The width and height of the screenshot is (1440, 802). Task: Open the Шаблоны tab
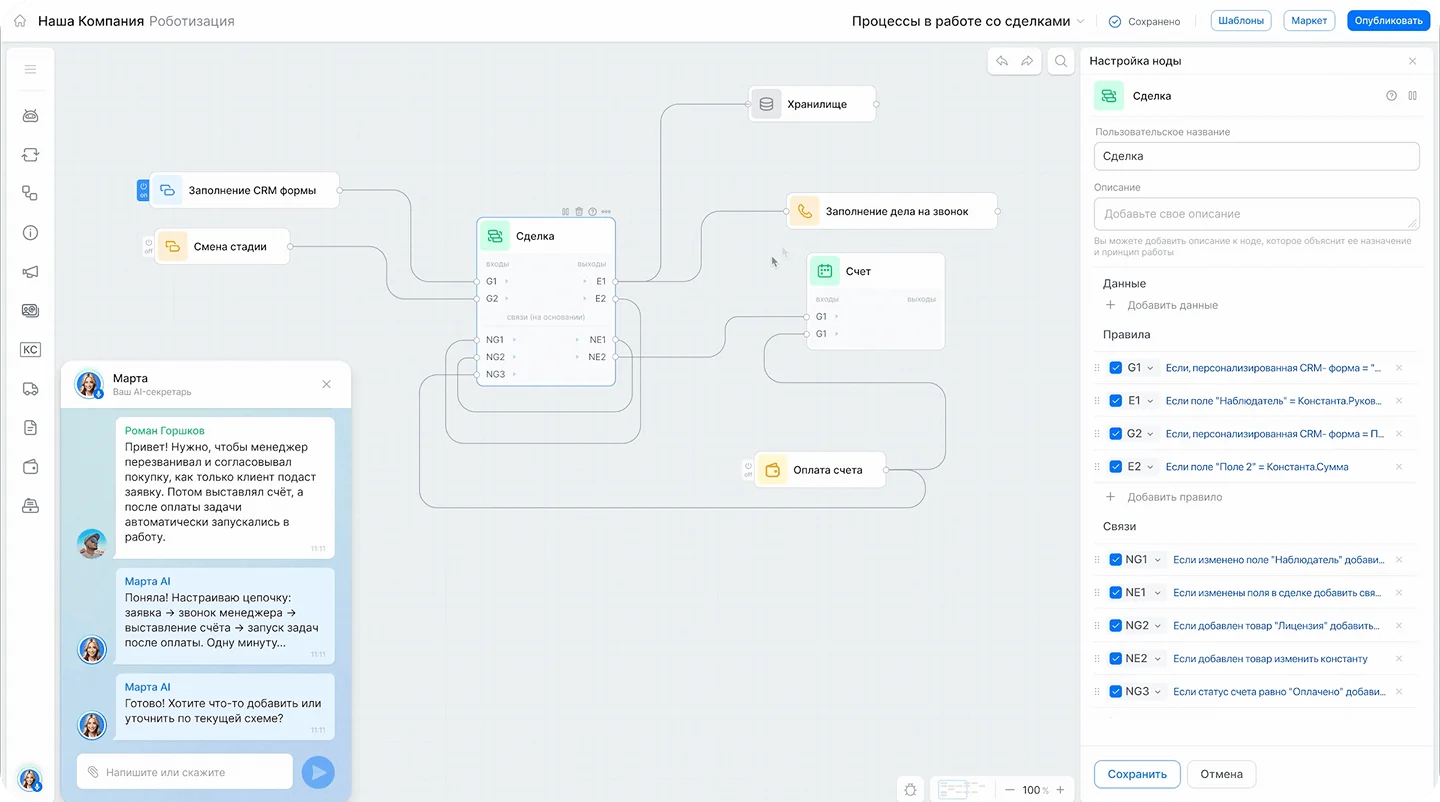click(1241, 21)
